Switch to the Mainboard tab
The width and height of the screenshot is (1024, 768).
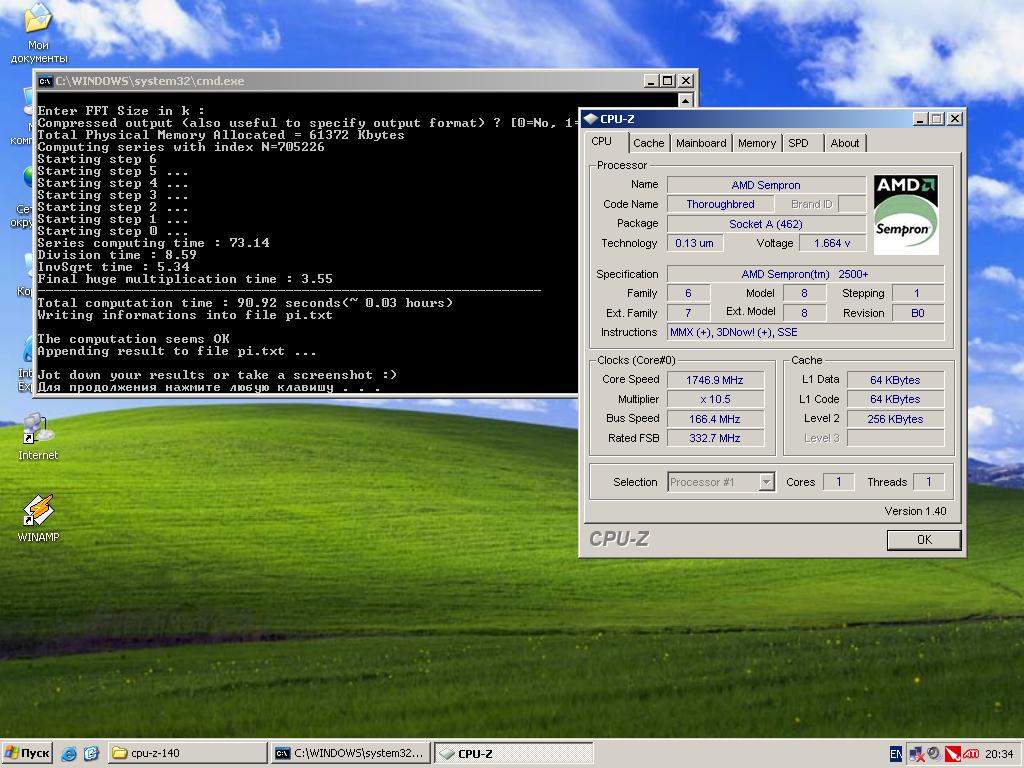[x=701, y=143]
